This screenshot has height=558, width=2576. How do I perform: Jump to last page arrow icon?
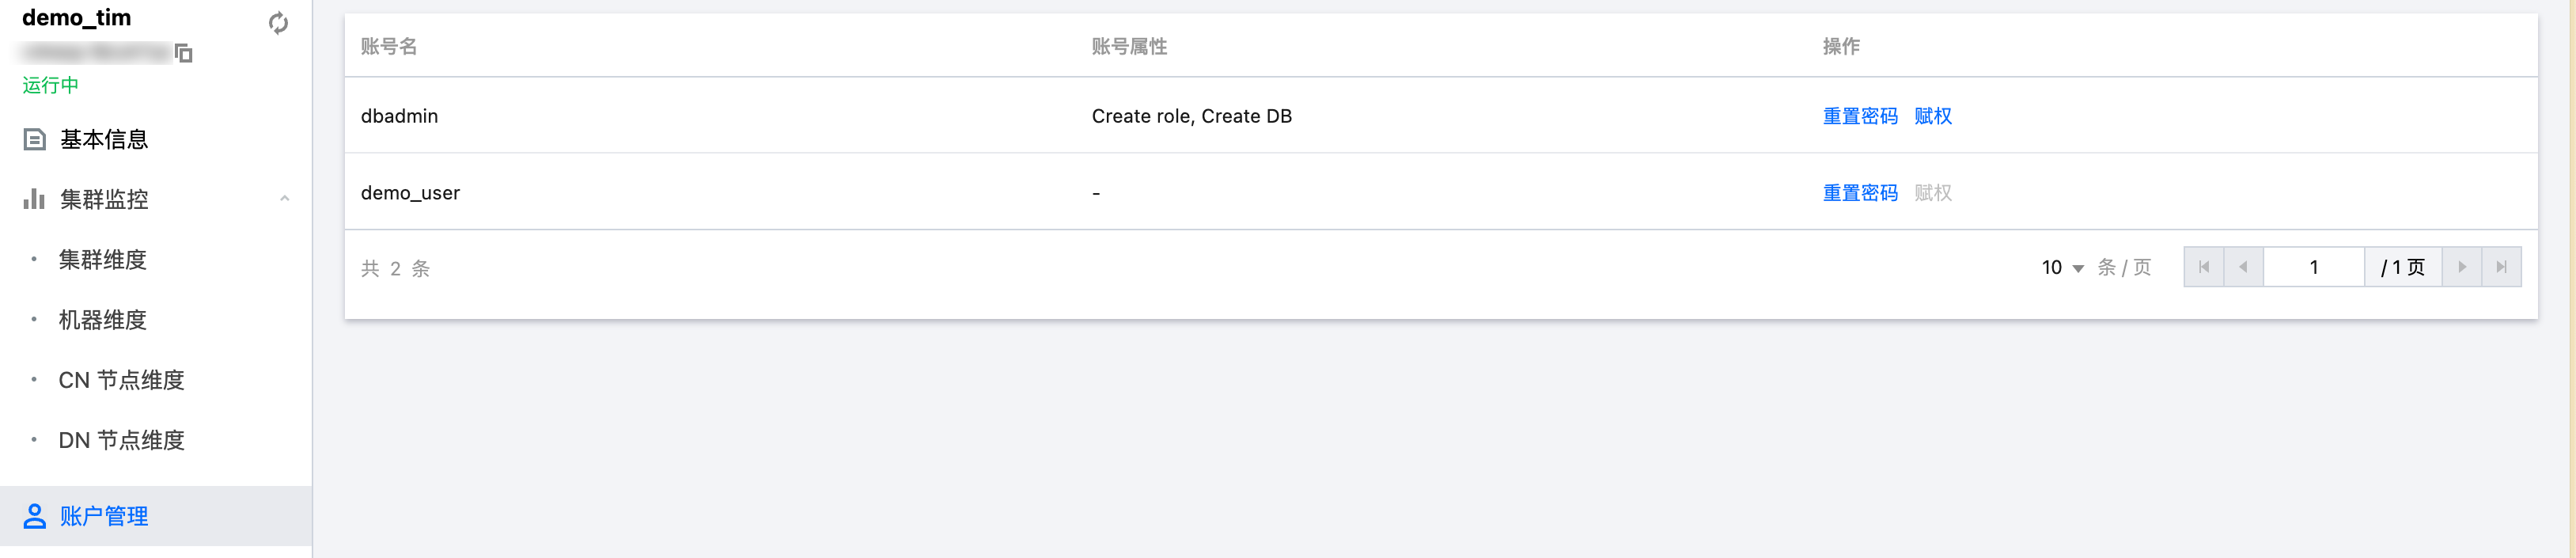pyautogui.click(x=2501, y=267)
